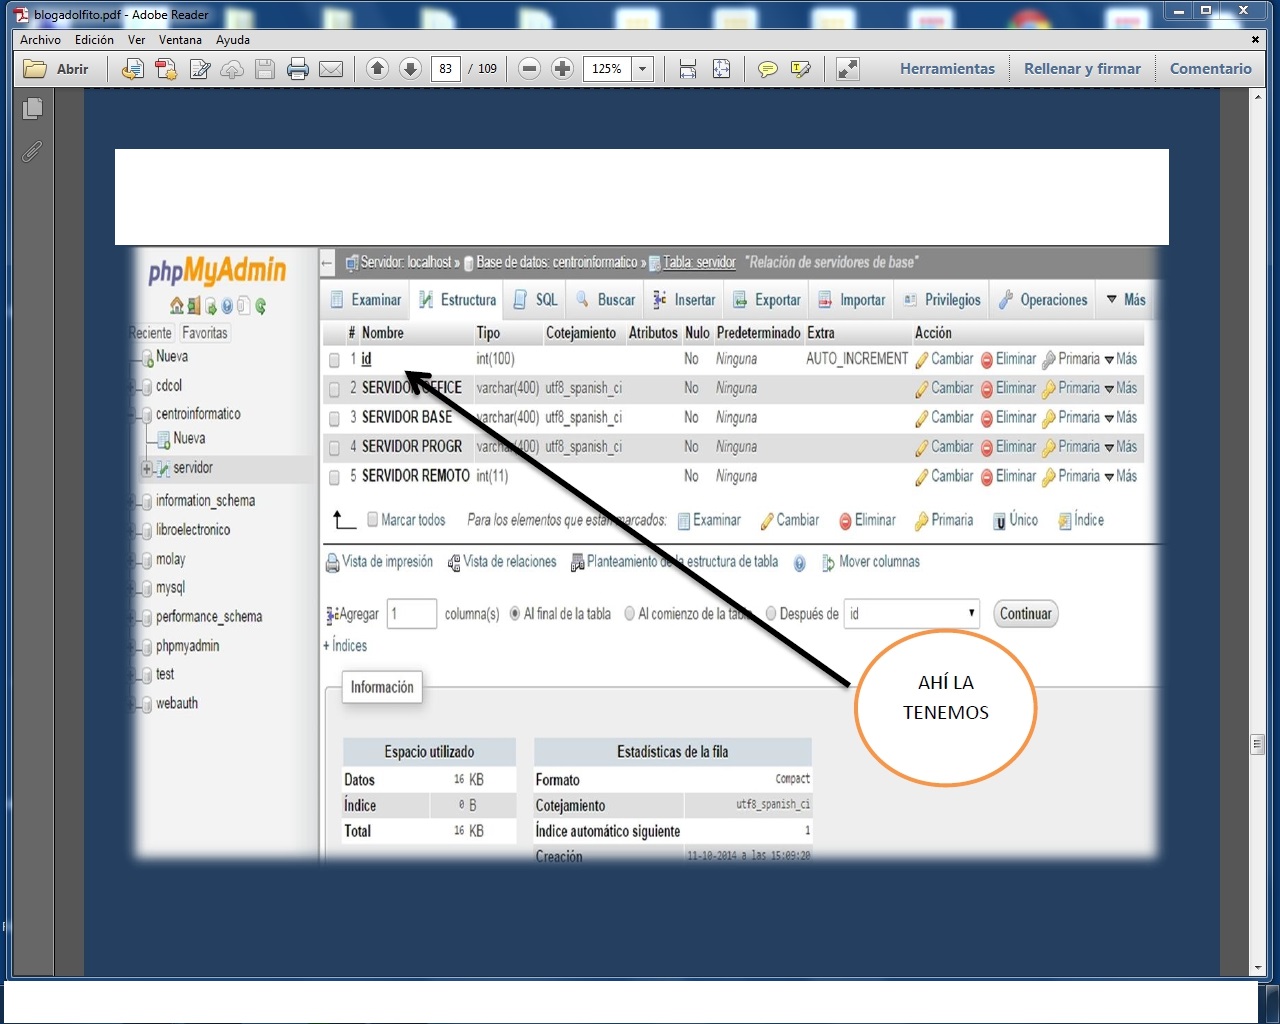Tick the checkbox for SERVIDOR BASE row
This screenshot has width=1280, height=1024.
pos(335,419)
